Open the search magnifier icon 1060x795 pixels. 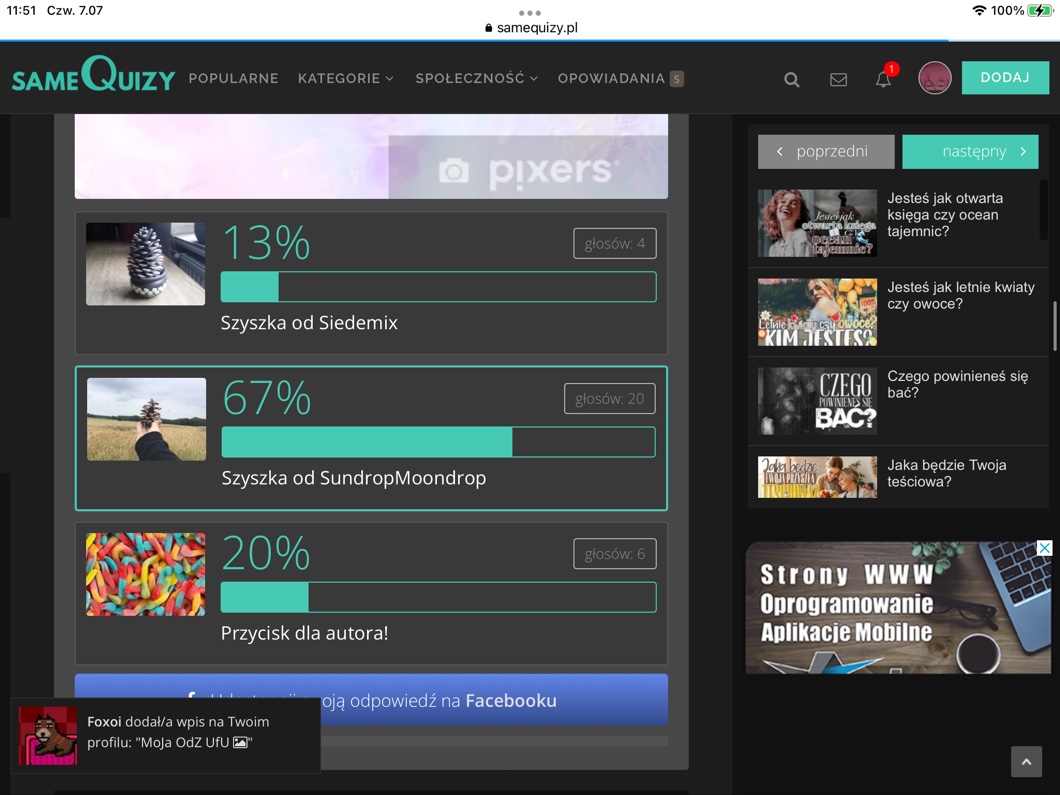tap(791, 79)
